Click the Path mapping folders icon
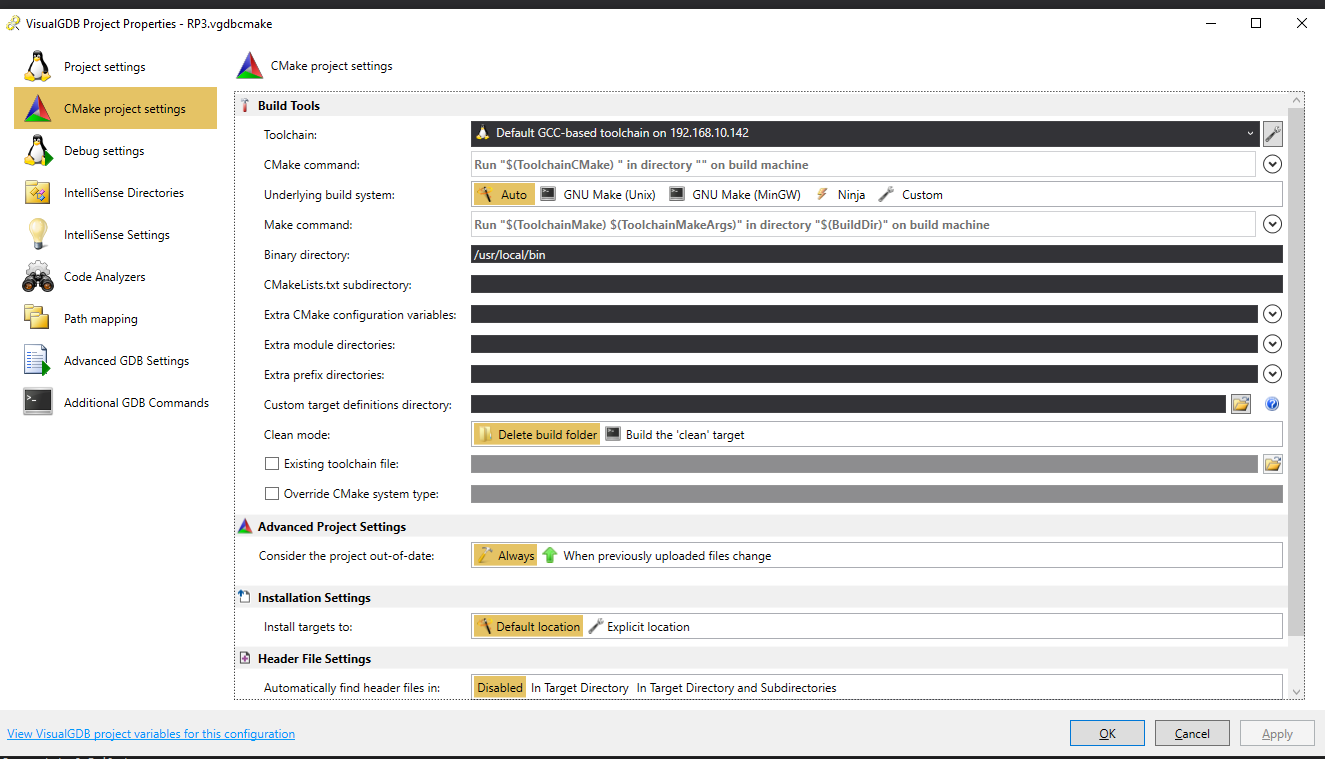 pos(37,319)
